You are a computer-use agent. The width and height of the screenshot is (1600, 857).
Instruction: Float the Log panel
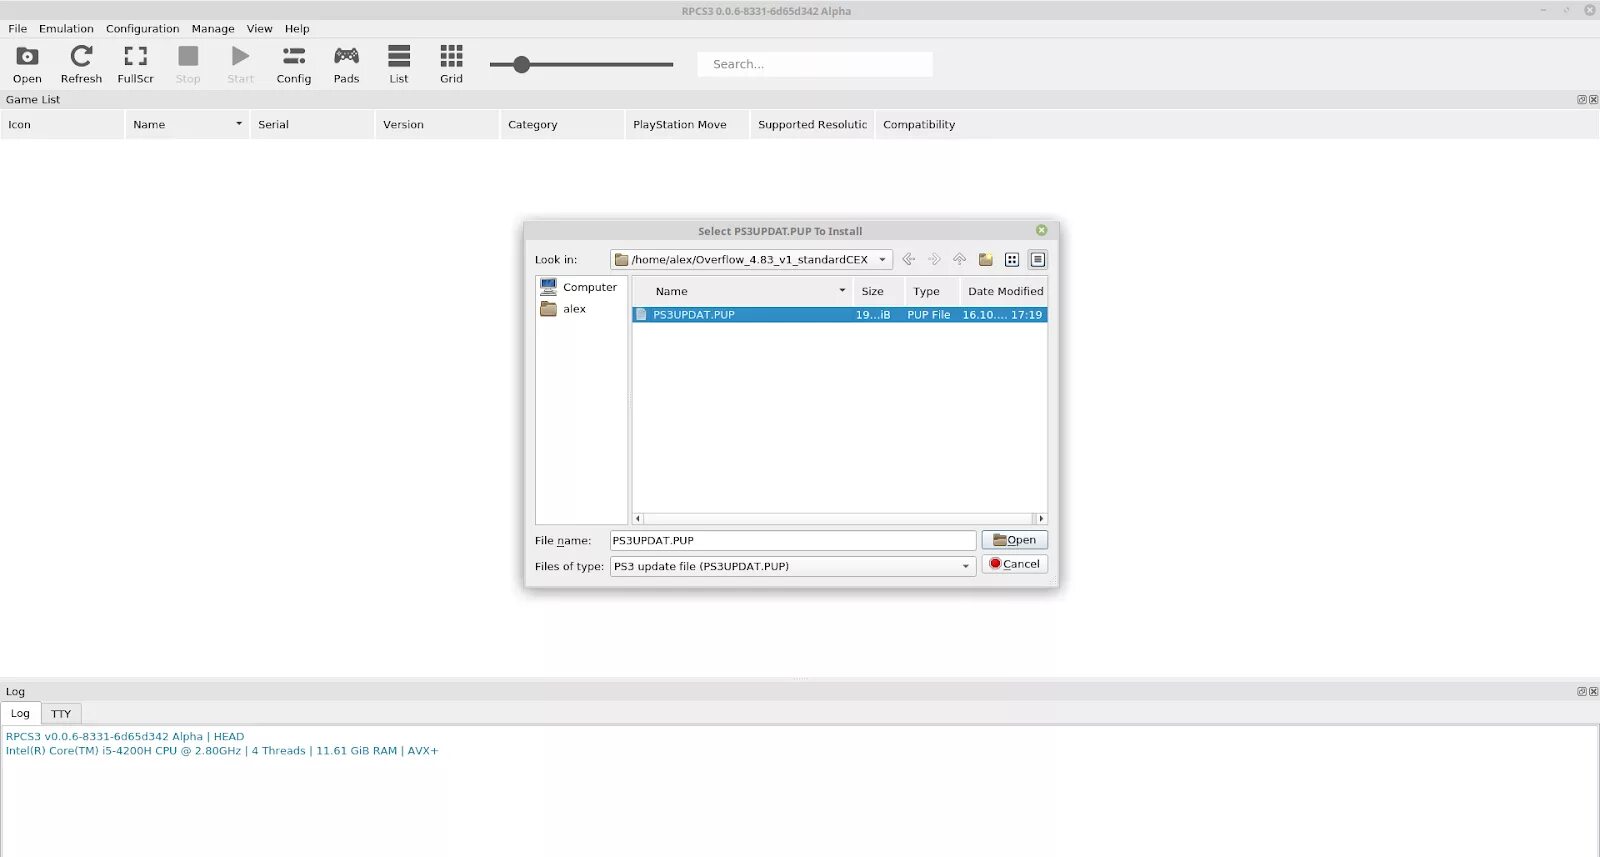(x=1582, y=692)
